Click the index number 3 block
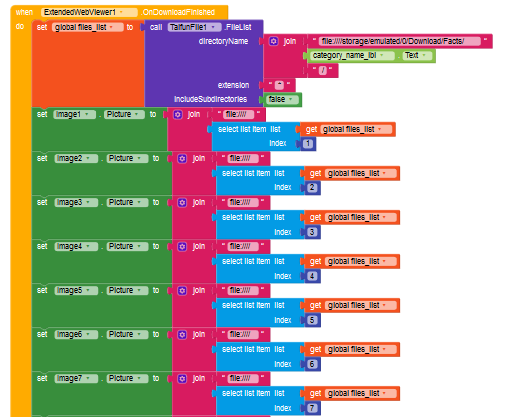 (312, 232)
